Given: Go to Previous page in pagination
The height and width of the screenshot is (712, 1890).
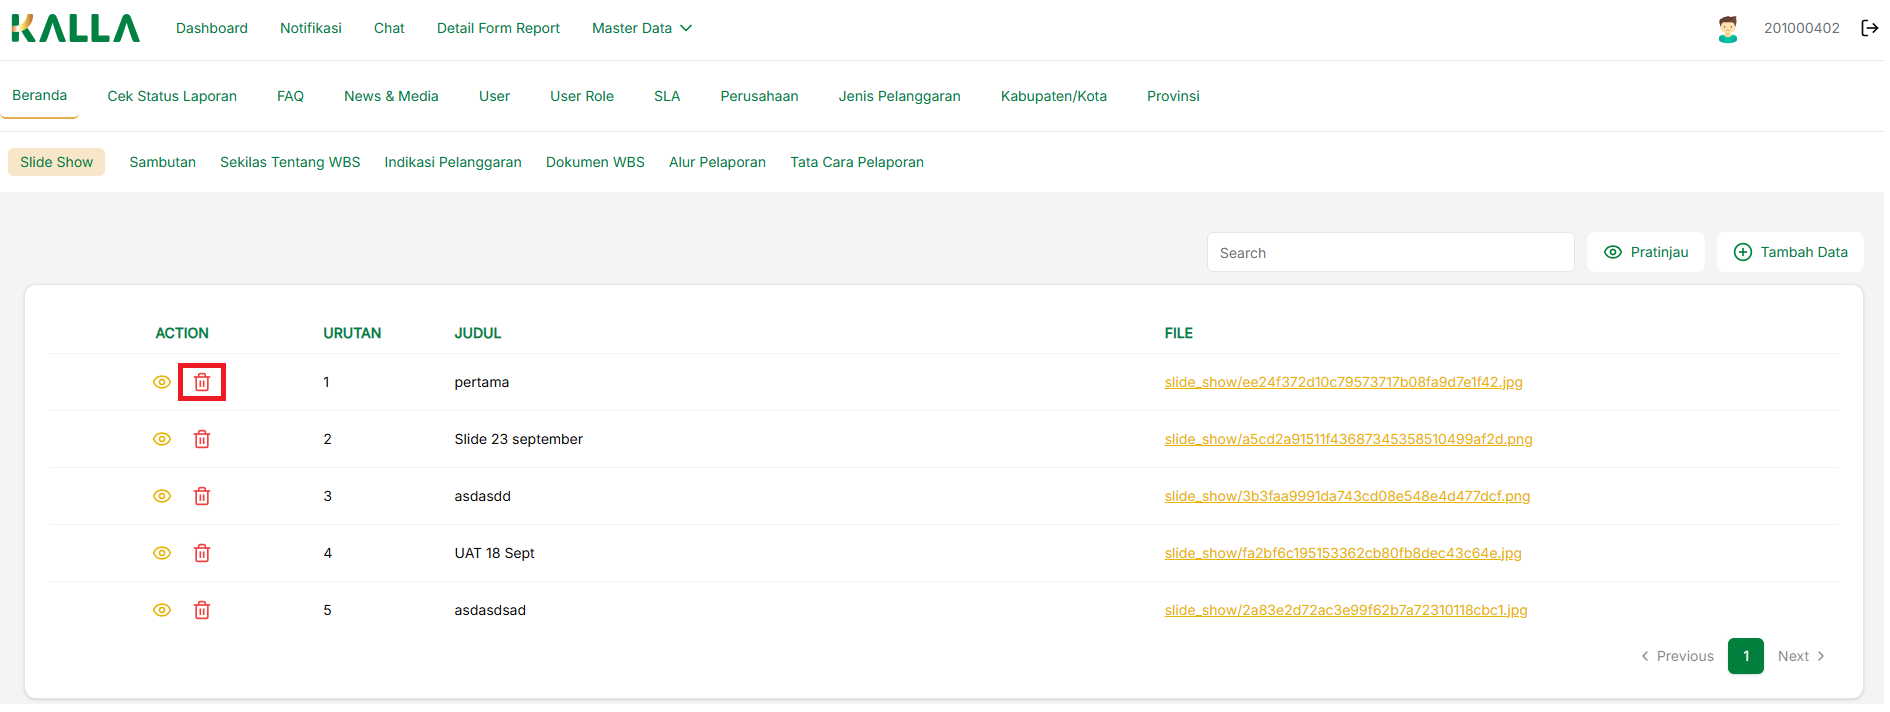Looking at the screenshot, I should pyautogui.click(x=1677, y=656).
